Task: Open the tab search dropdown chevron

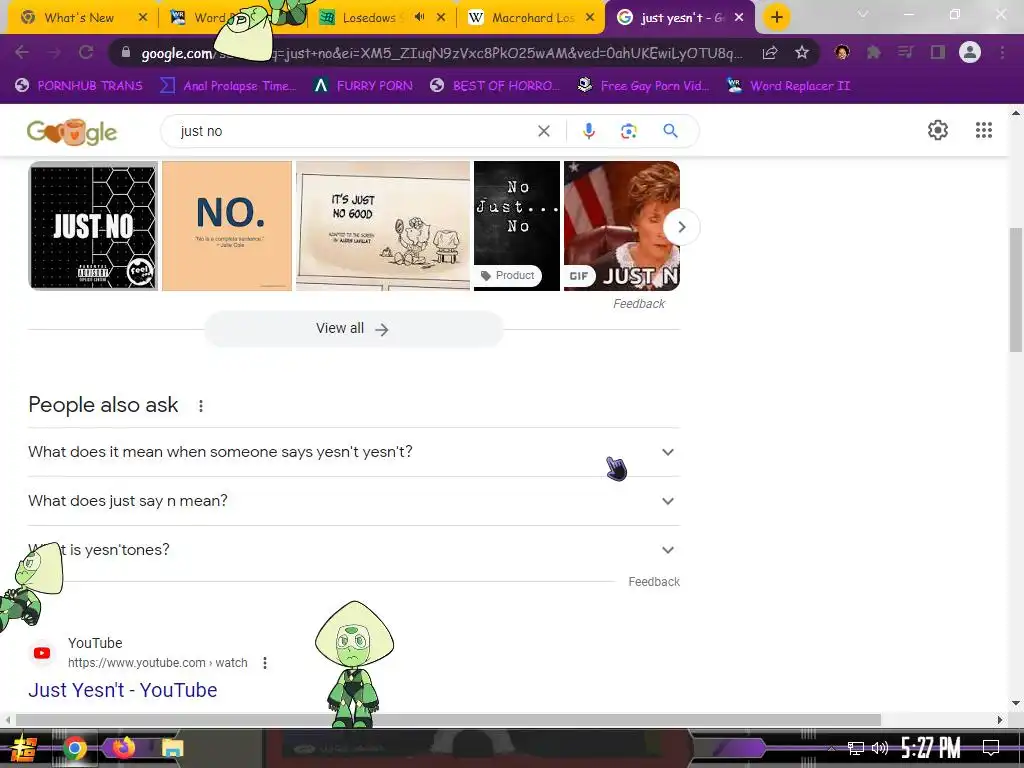Action: tap(863, 14)
